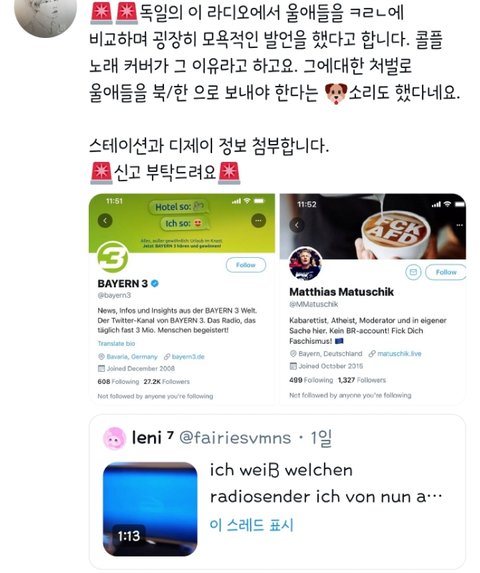Image resolution: width=480 pixels, height=573 pixels.
Task: View BAYERN 3's 27.2K Followers list
Action: (167, 382)
